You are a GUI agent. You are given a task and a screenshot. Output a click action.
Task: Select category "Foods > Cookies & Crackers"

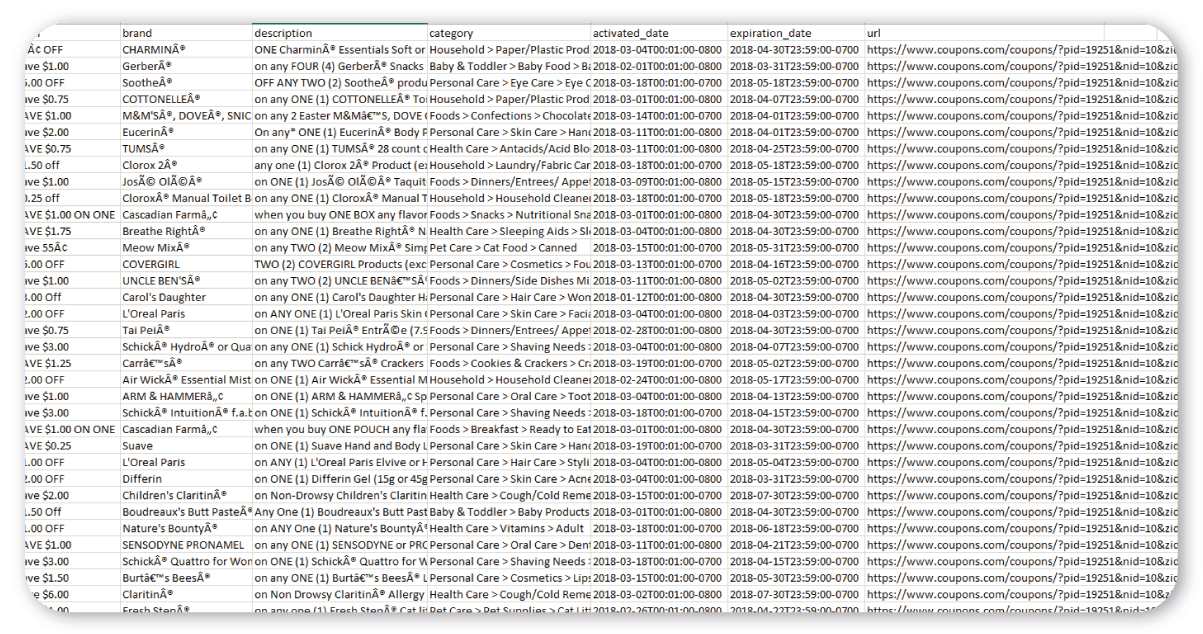(509, 364)
